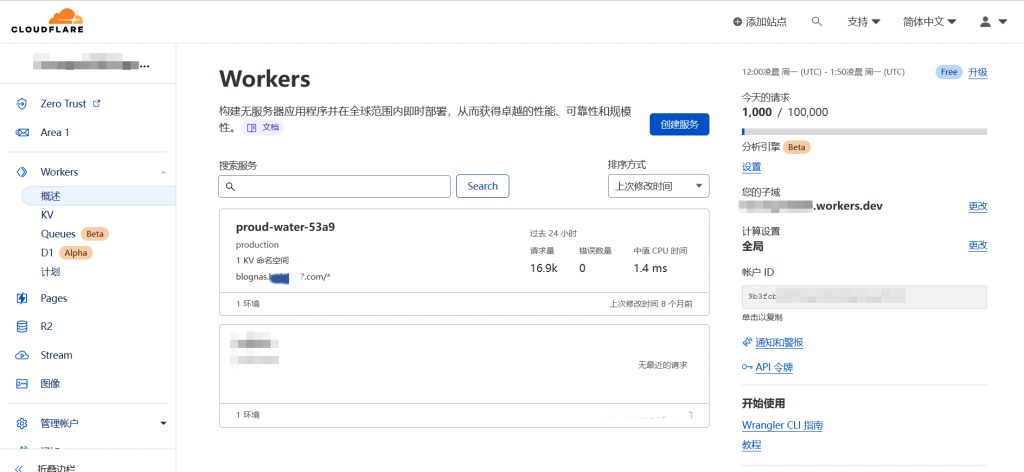Click the 升级 upgrade link

[978, 72]
